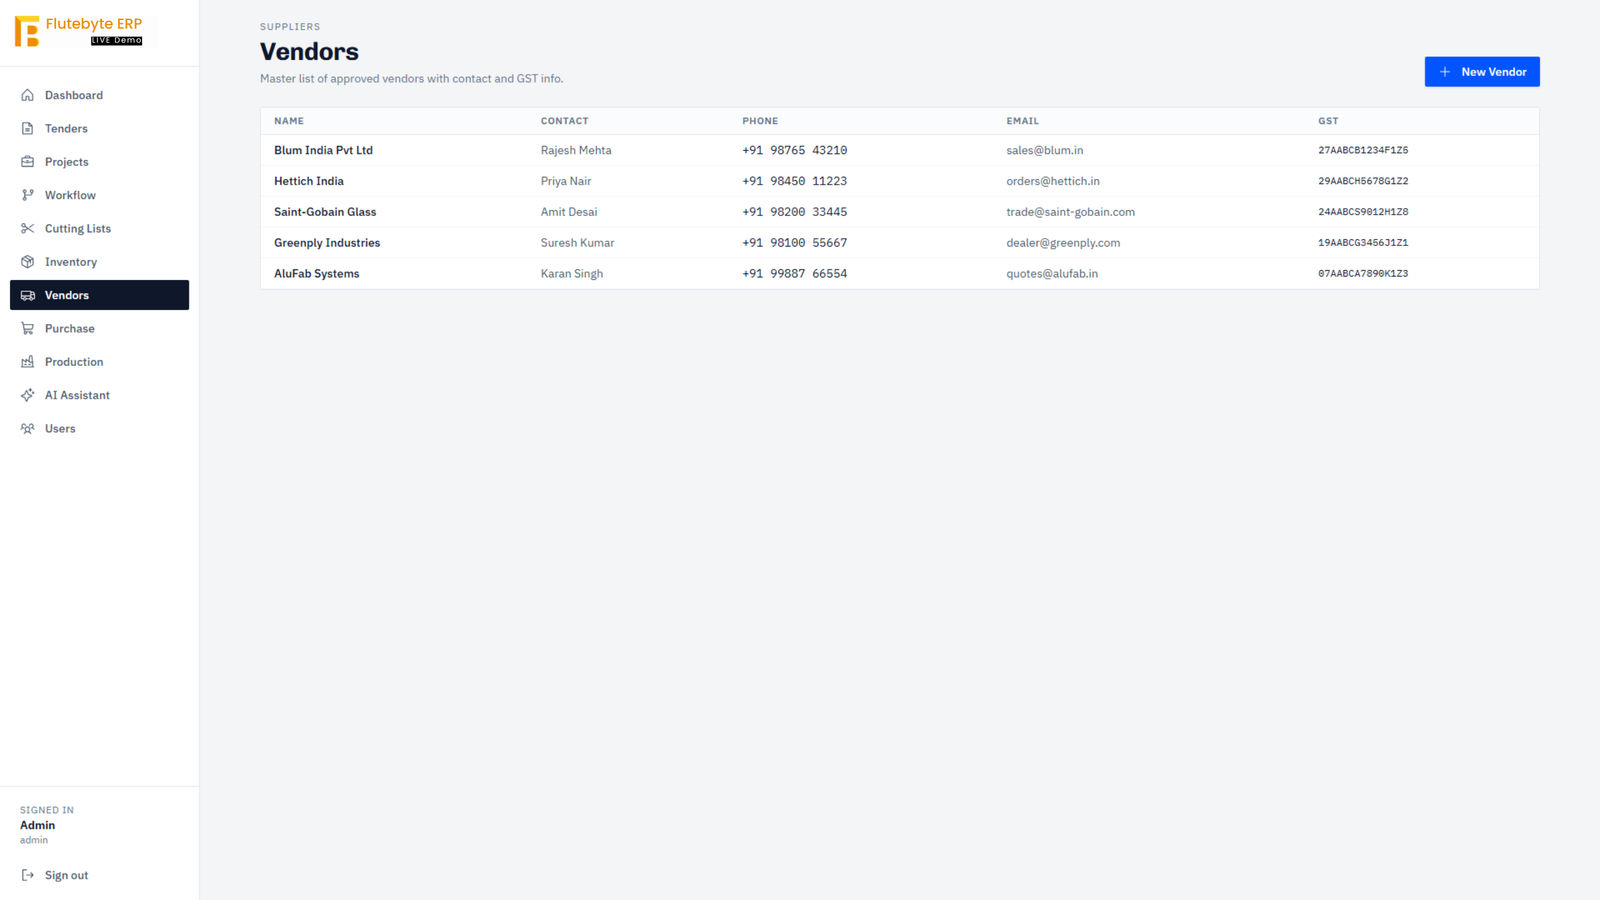Click GST number 24AABCS9012H1Z8
The image size is (1600, 900).
1363,212
